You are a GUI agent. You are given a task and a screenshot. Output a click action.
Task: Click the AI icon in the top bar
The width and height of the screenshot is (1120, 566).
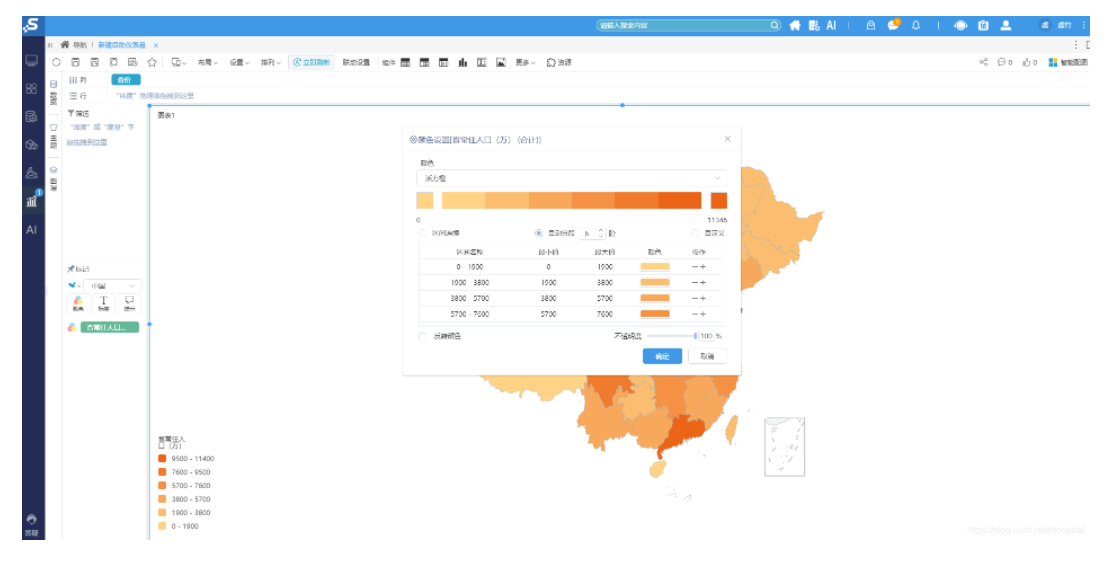831,25
